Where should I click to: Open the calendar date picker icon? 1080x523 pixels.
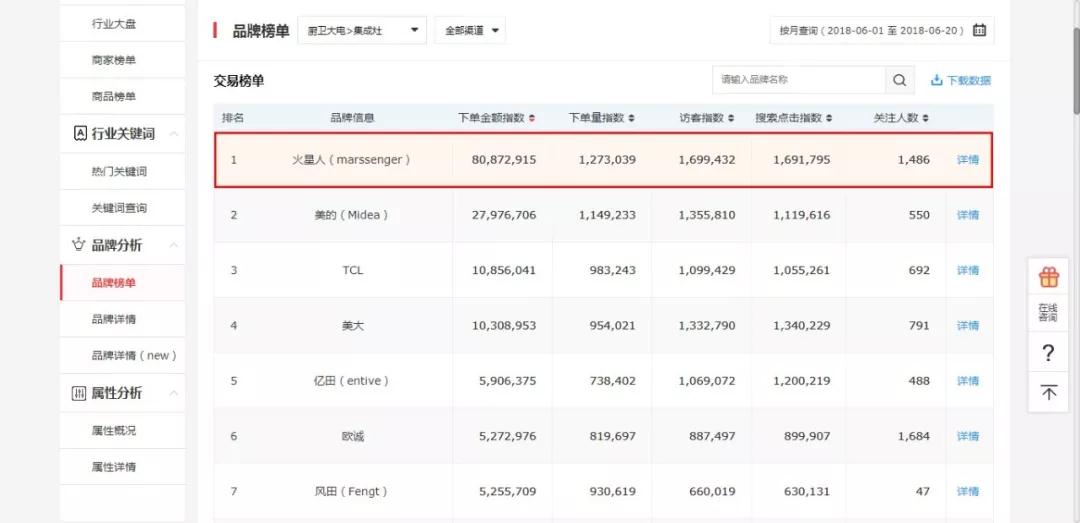(x=979, y=30)
